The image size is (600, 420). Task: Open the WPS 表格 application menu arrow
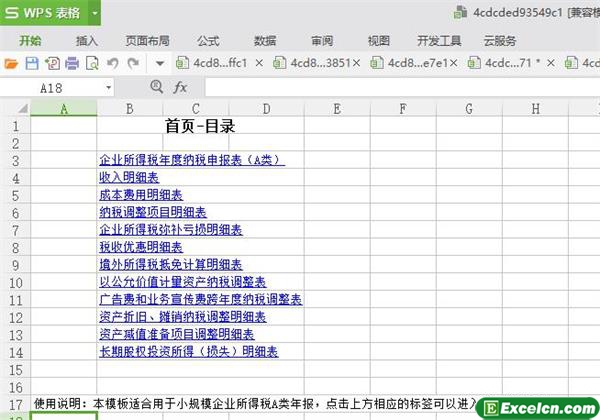(95, 13)
